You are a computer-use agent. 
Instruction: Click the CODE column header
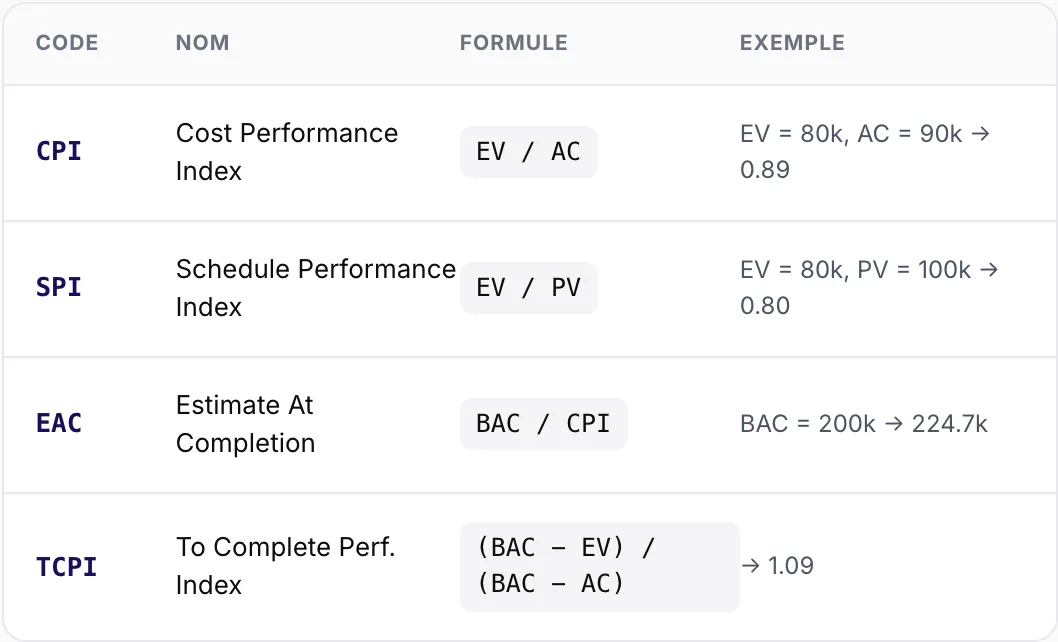click(x=67, y=43)
